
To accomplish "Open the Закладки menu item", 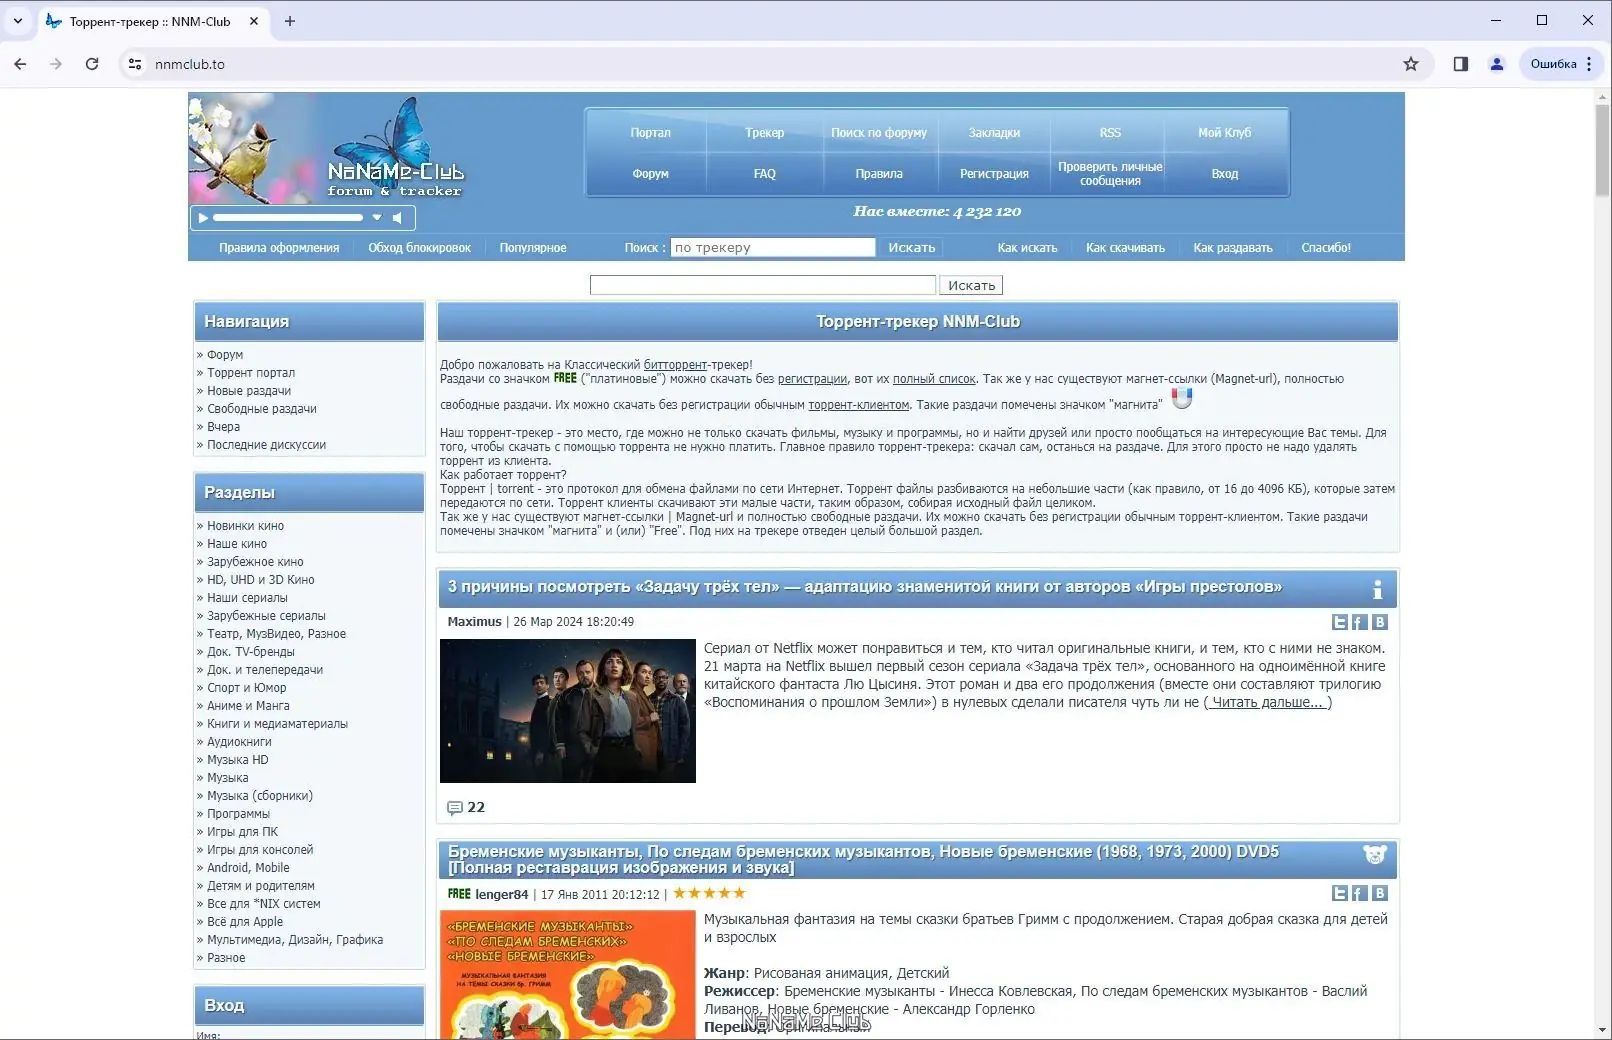I will (994, 132).
